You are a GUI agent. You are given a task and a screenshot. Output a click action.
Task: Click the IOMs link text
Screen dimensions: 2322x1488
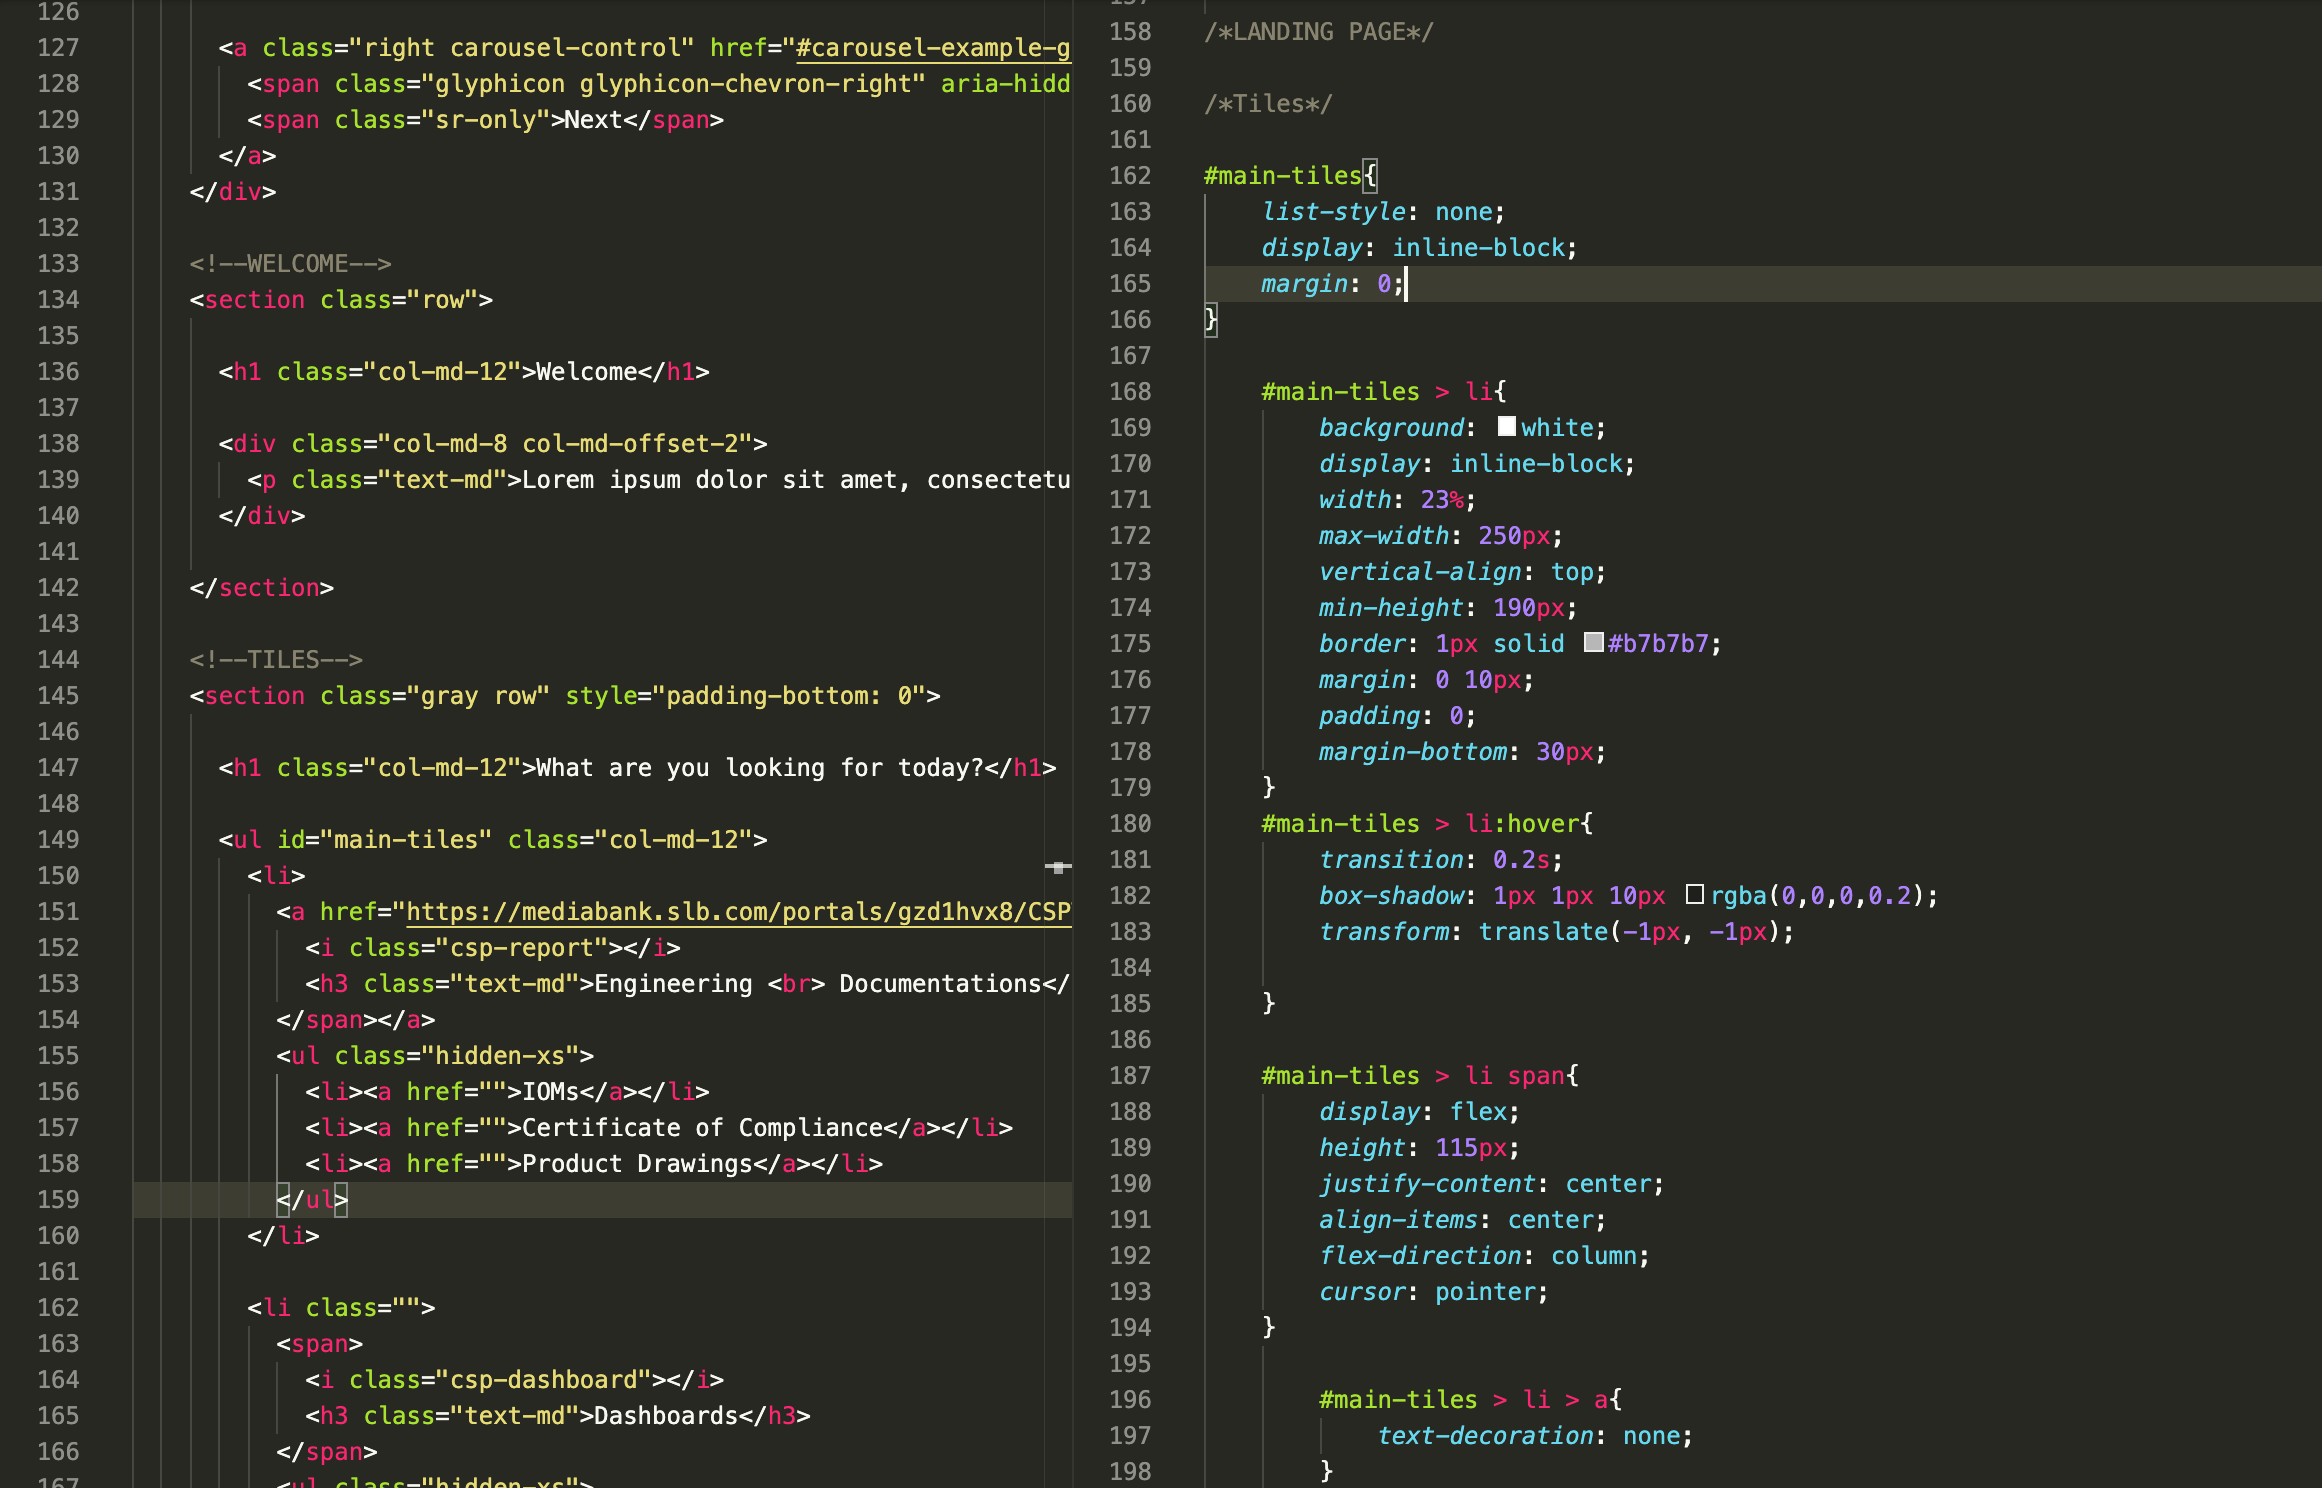[x=551, y=1092]
